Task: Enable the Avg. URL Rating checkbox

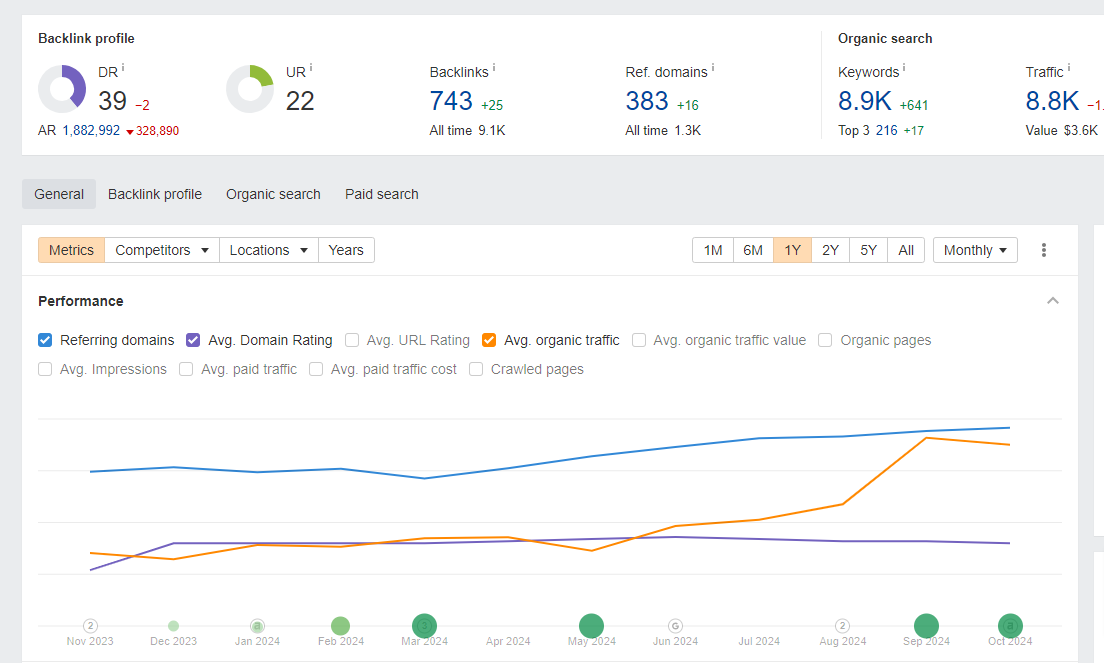Action: coord(352,340)
